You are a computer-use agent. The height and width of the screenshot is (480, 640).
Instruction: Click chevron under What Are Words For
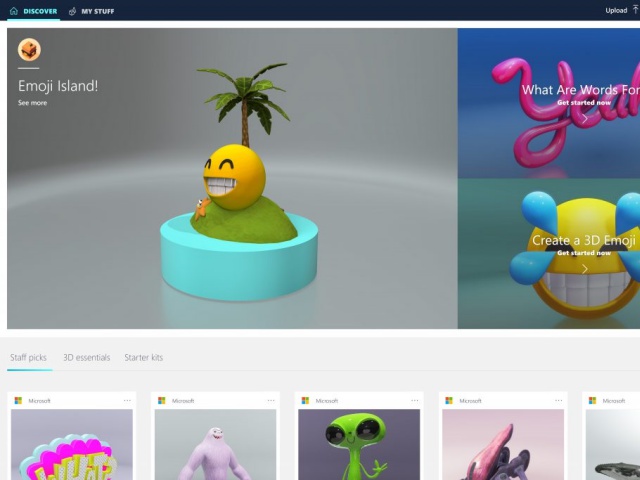584,117
